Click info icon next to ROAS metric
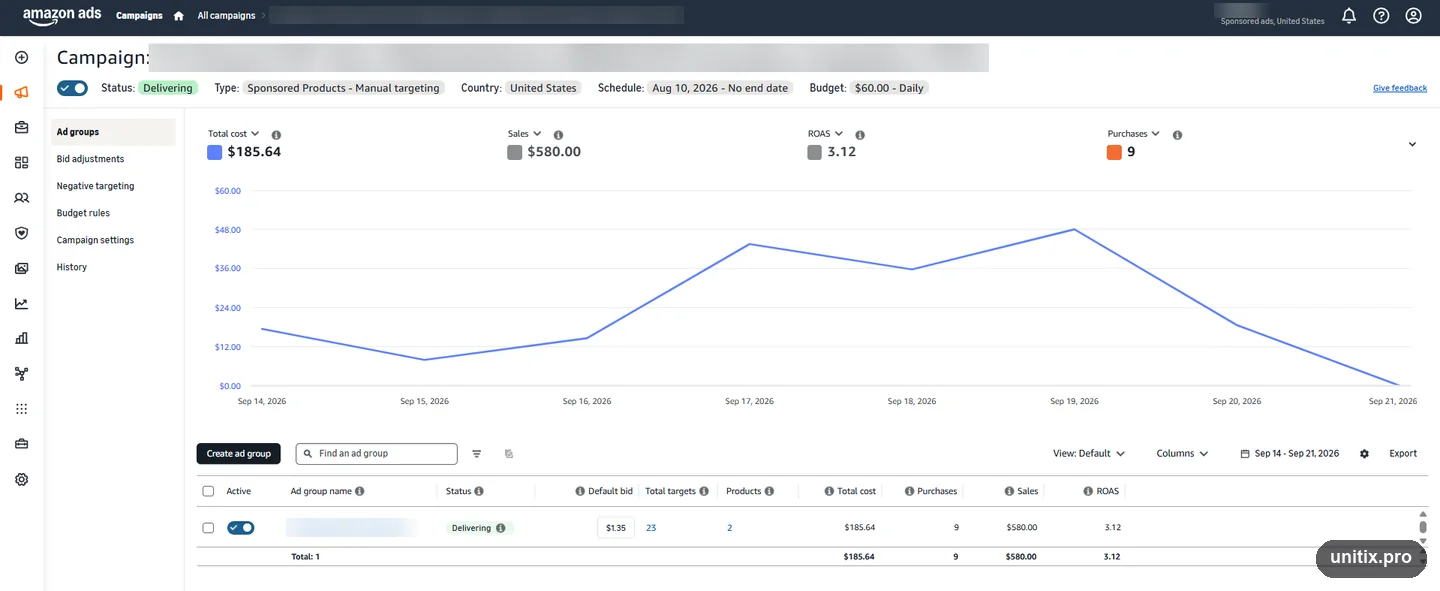 (860, 135)
